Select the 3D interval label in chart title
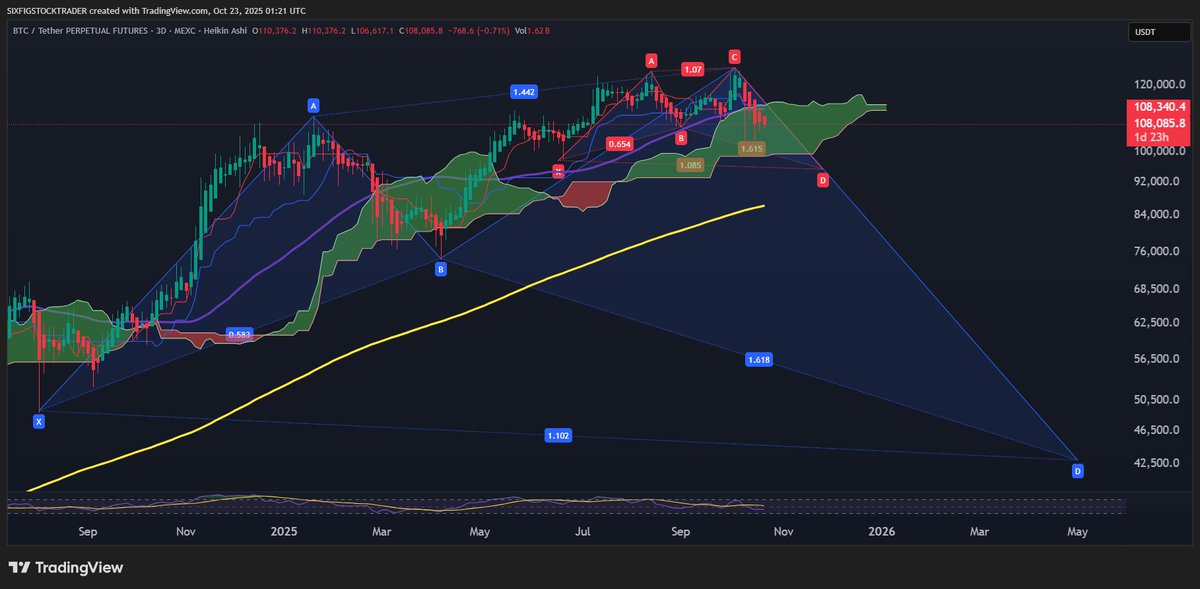1200x589 pixels. coord(159,31)
